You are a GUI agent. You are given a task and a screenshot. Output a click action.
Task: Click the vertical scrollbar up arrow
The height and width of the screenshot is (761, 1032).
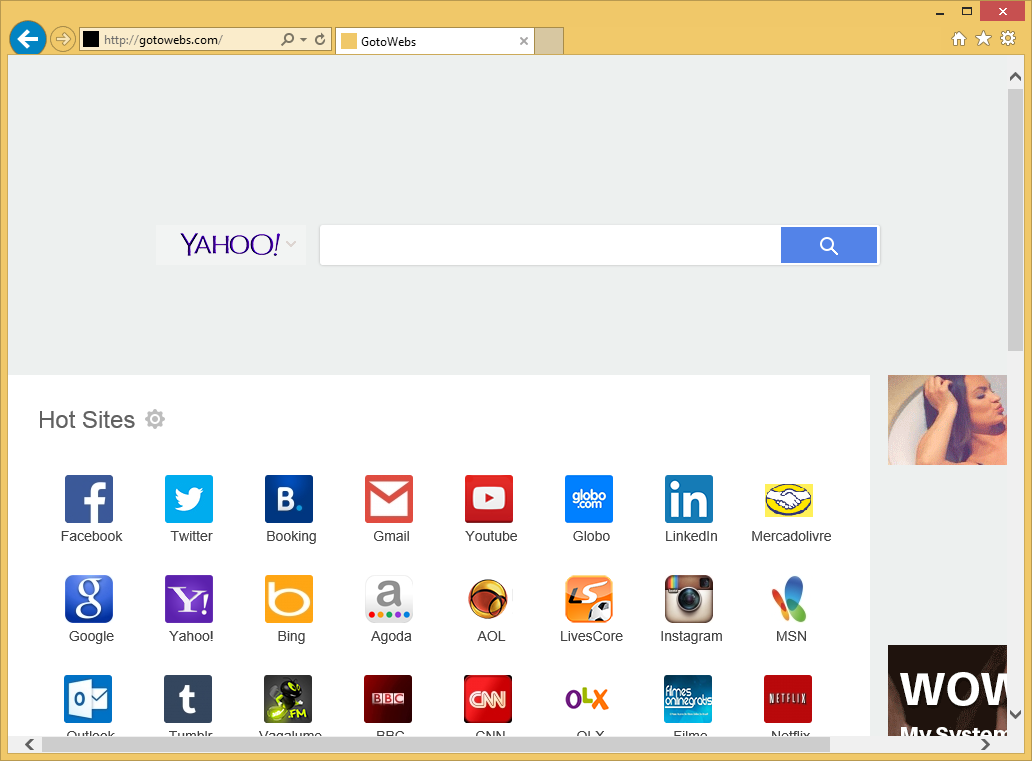1015,77
